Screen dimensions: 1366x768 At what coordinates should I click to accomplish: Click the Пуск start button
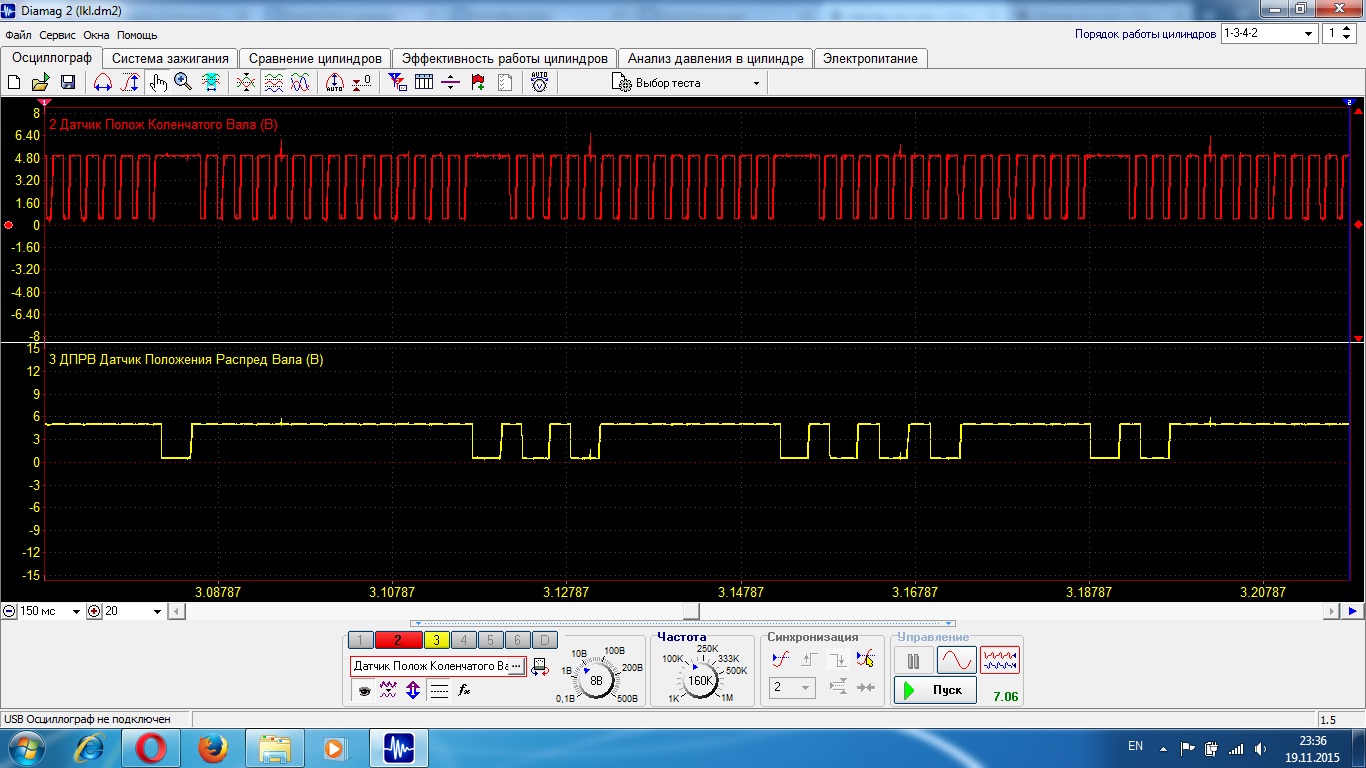(935, 690)
